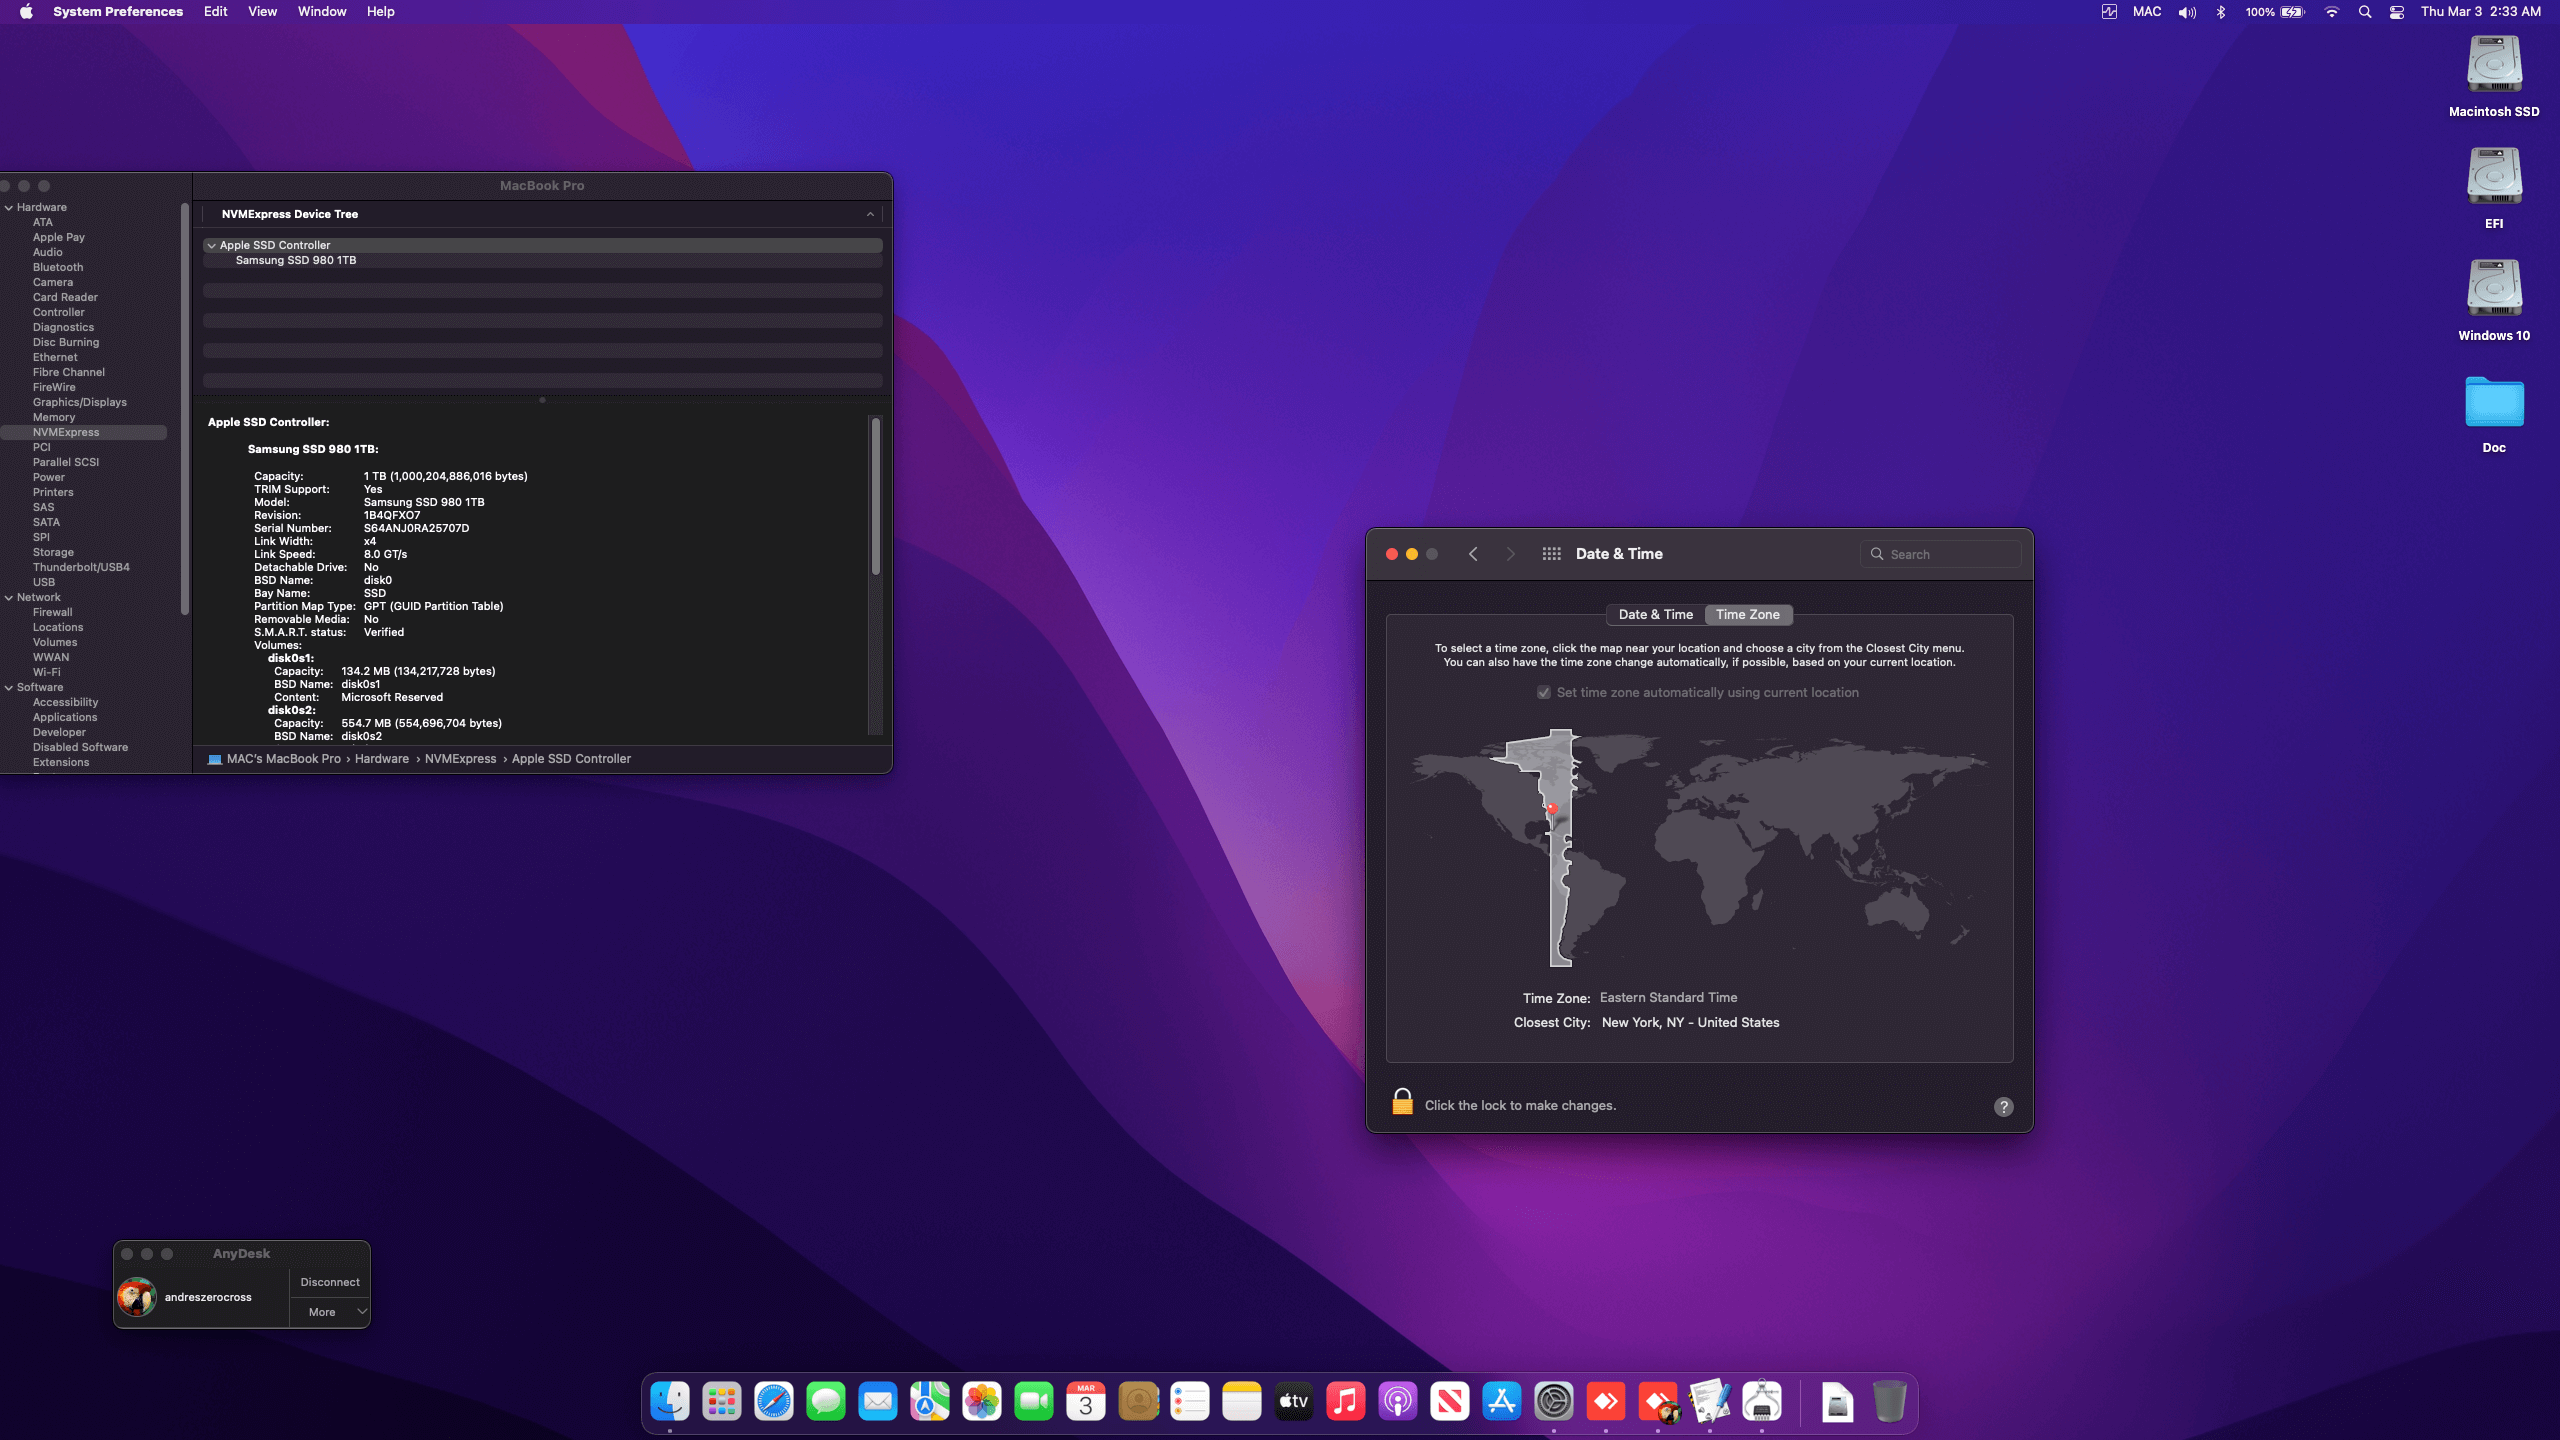The image size is (2560, 1440).
Task: Go back in Date & Time preferences
Action: 1473,554
